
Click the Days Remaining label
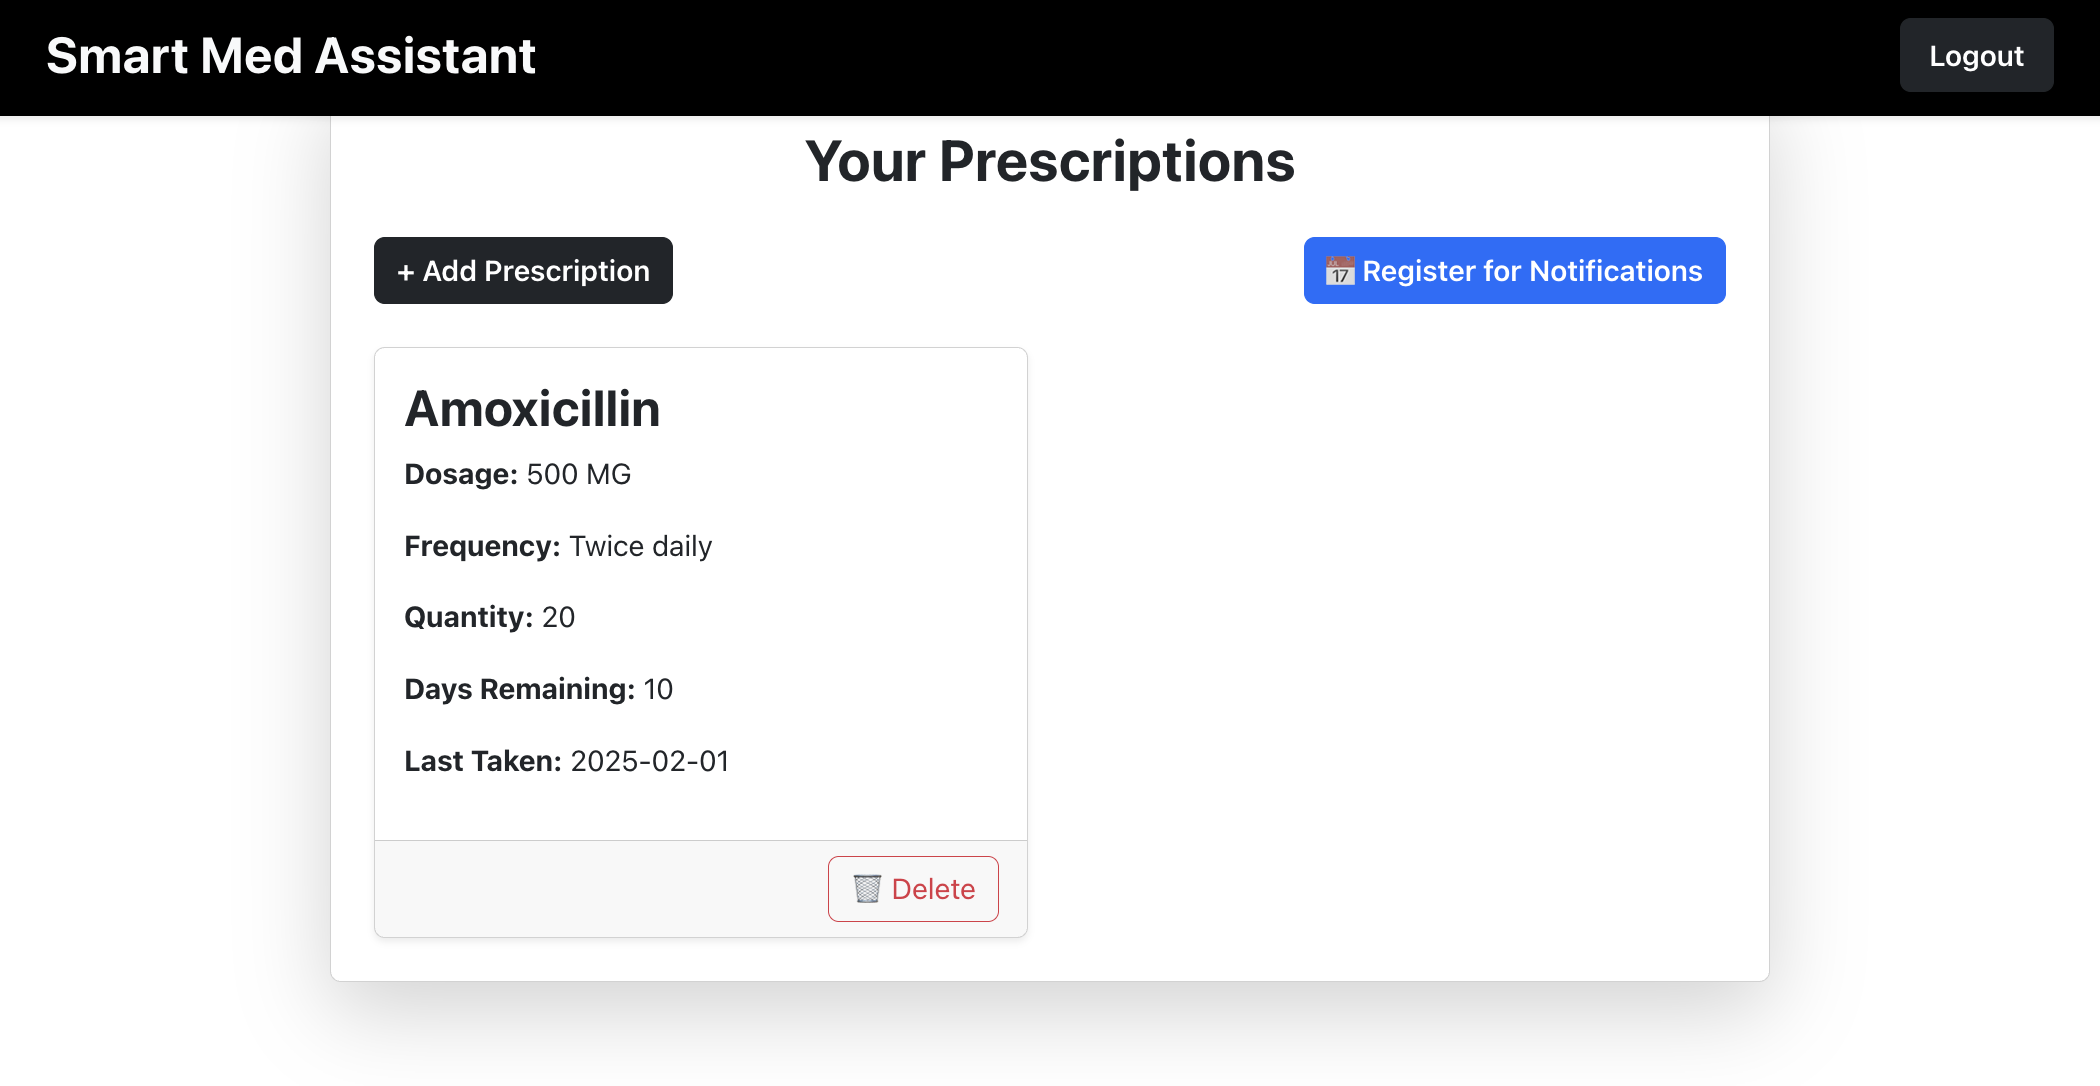coord(519,689)
